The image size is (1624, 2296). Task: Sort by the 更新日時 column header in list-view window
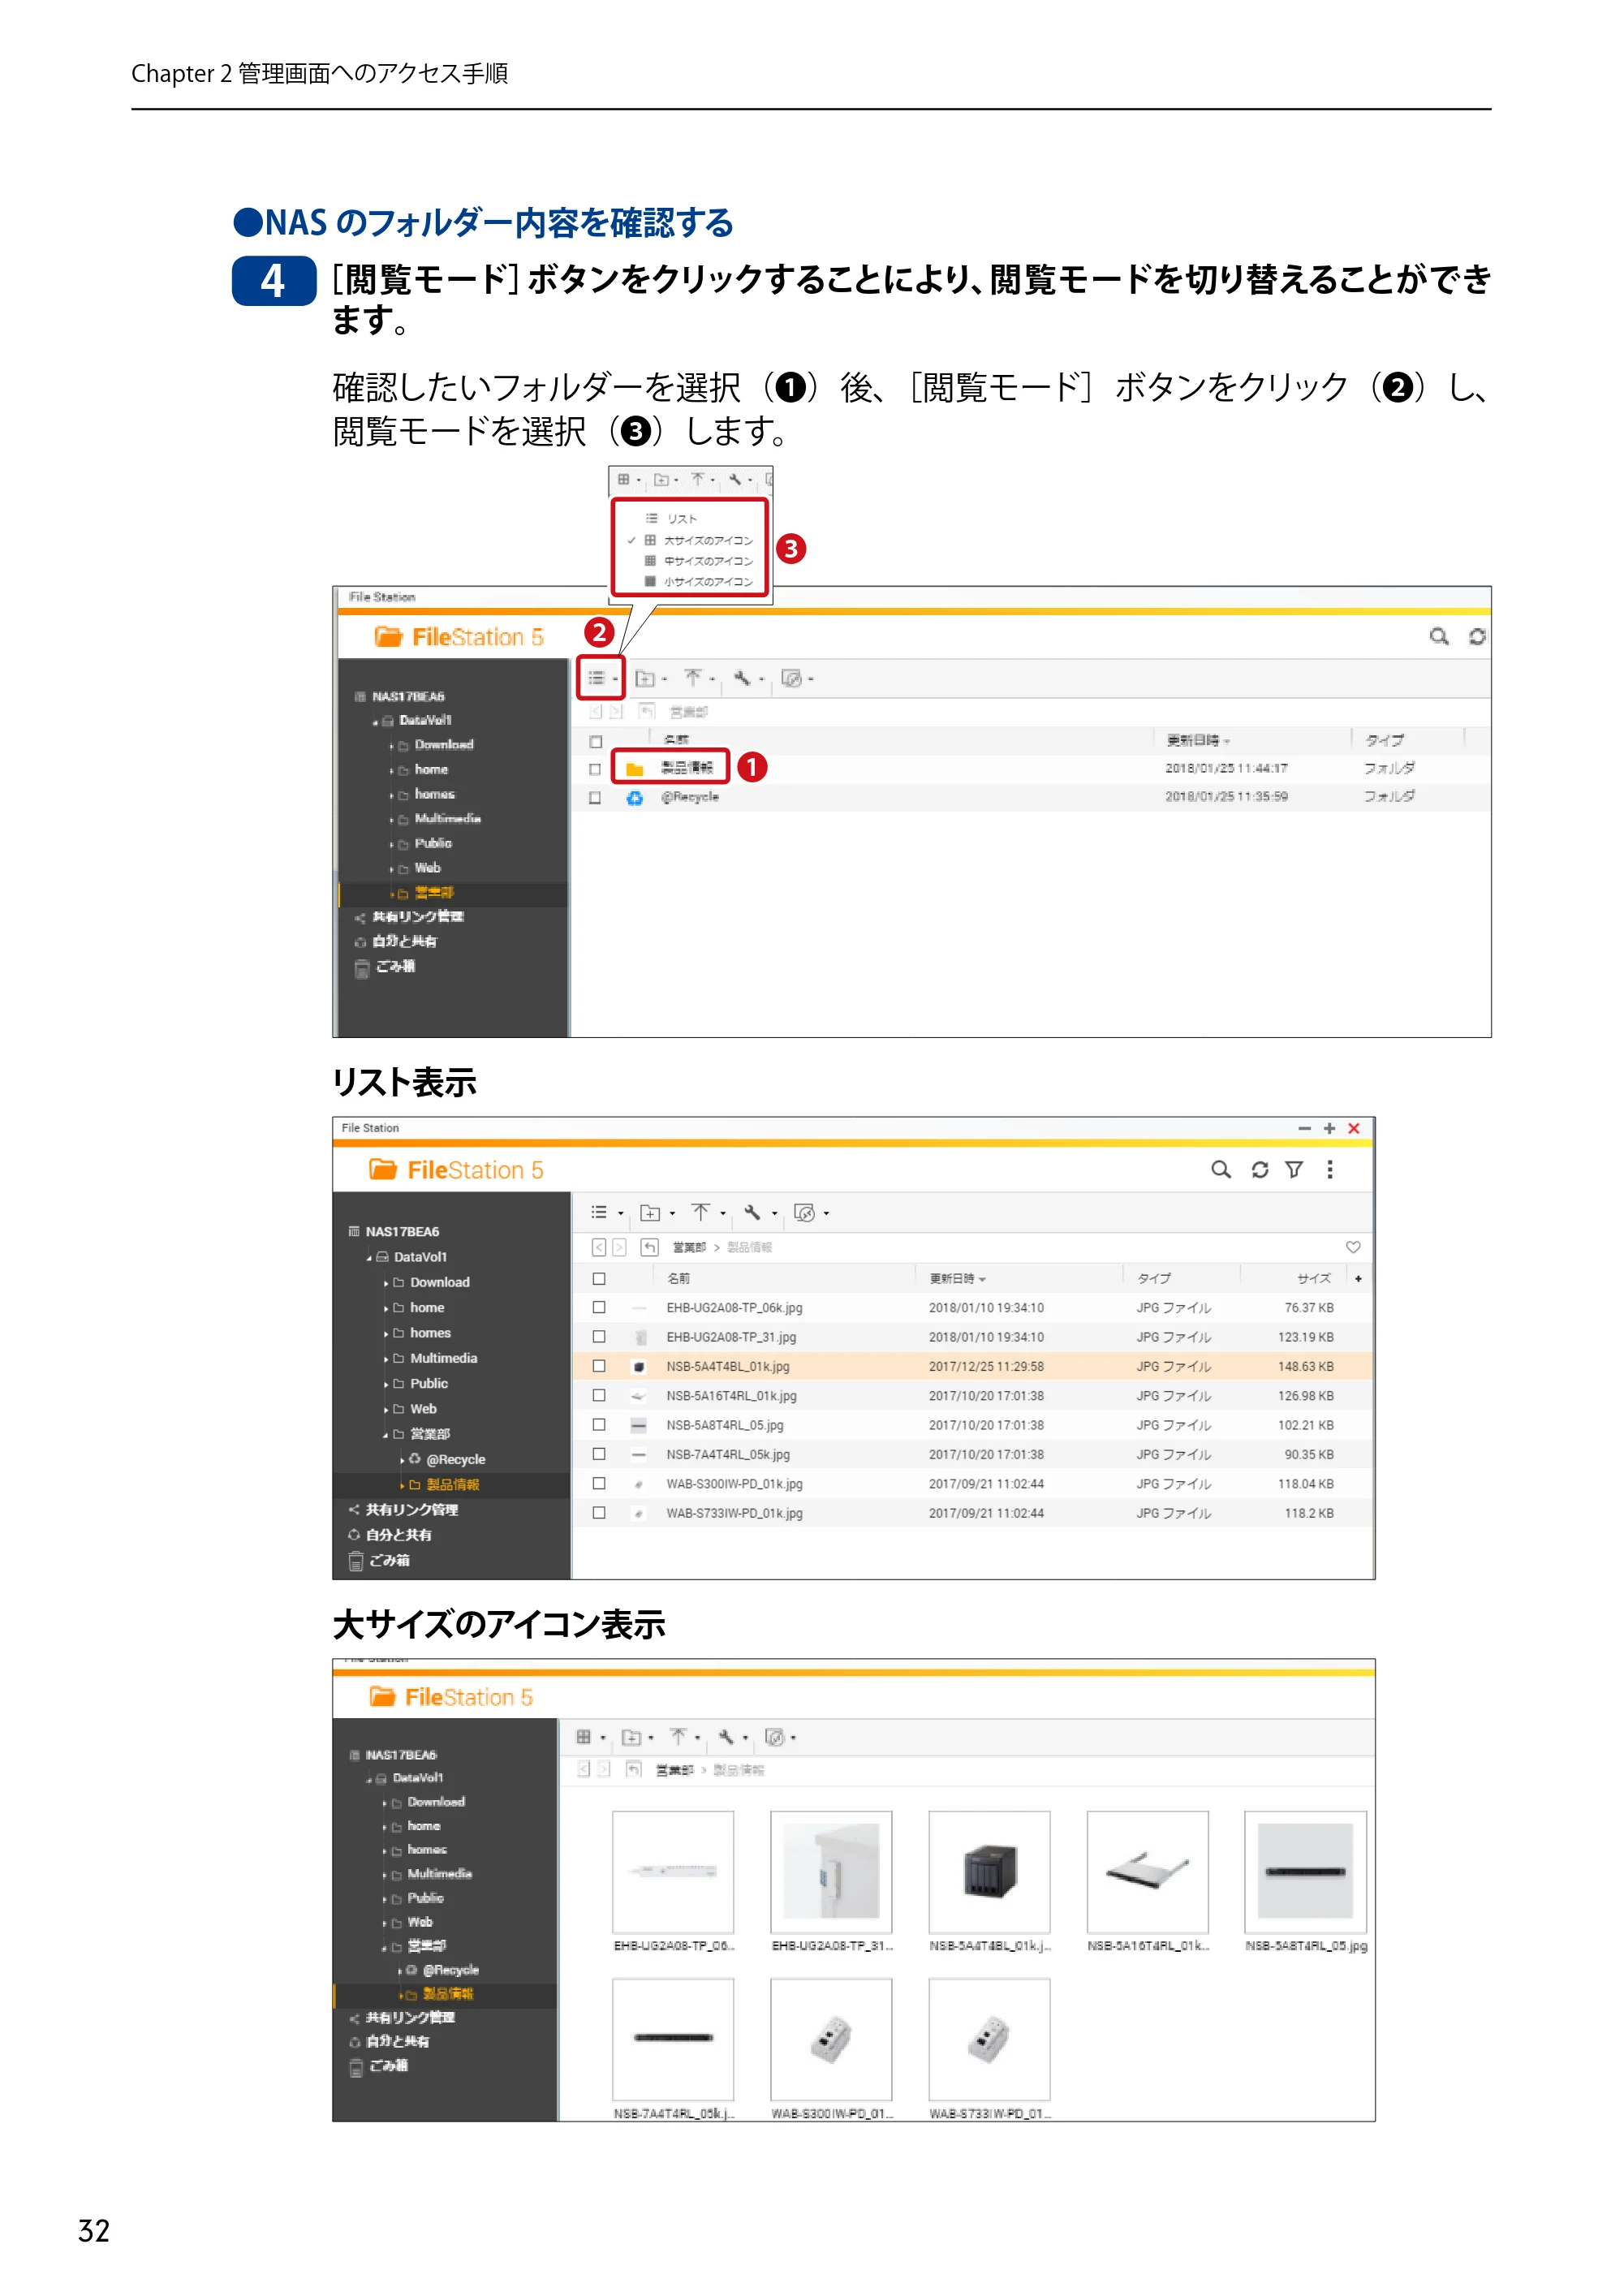coord(957,1278)
